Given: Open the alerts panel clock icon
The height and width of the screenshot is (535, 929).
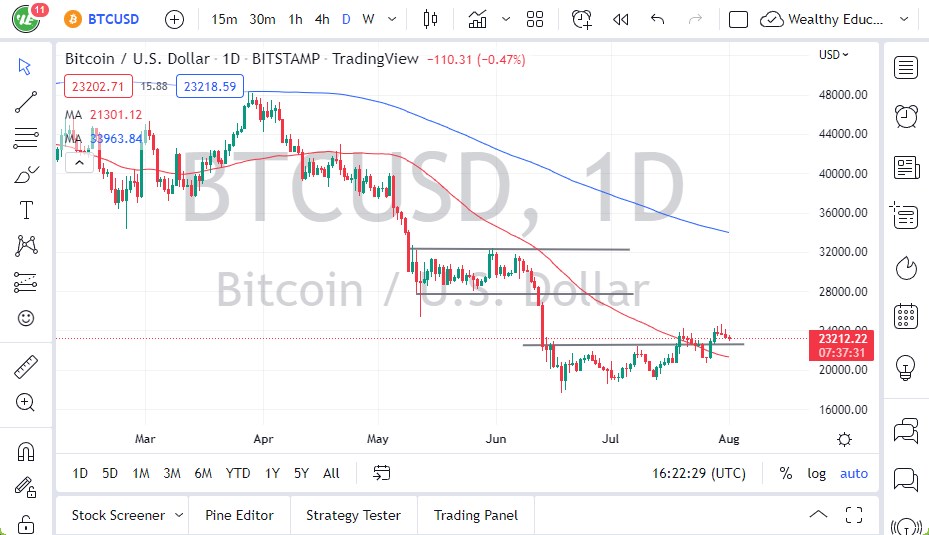Looking at the screenshot, I should tap(906, 116).
